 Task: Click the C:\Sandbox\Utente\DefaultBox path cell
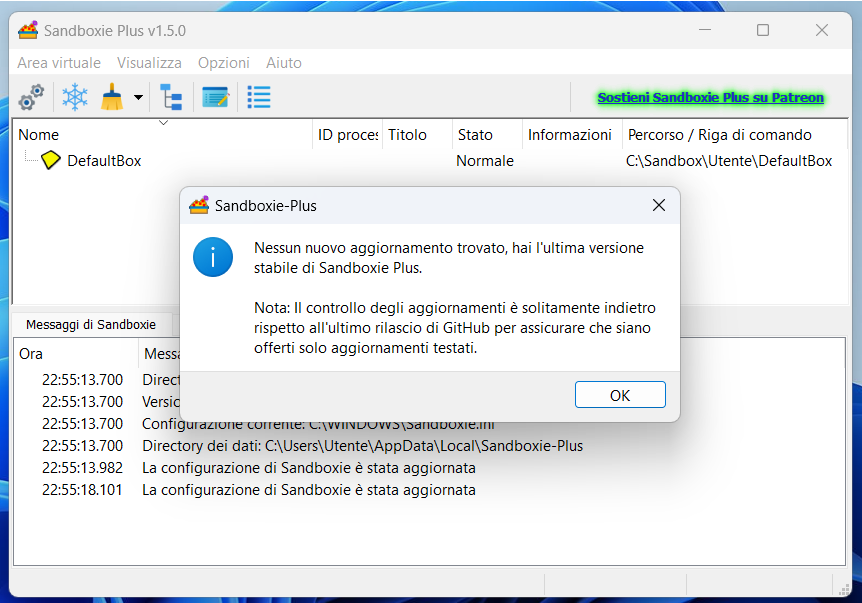pos(728,161)
